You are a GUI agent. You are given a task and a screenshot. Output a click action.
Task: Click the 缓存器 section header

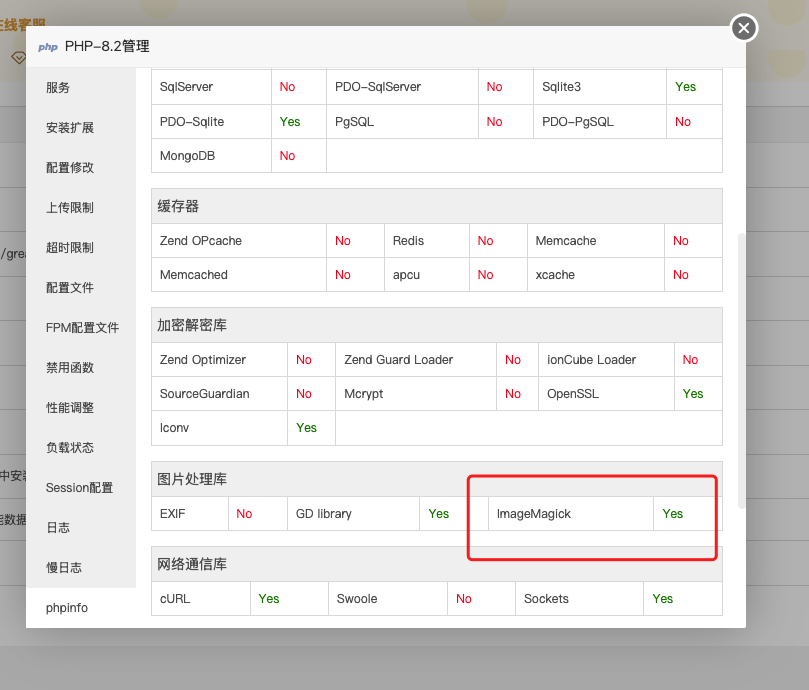pyautogui.click(x=436, y=206)
